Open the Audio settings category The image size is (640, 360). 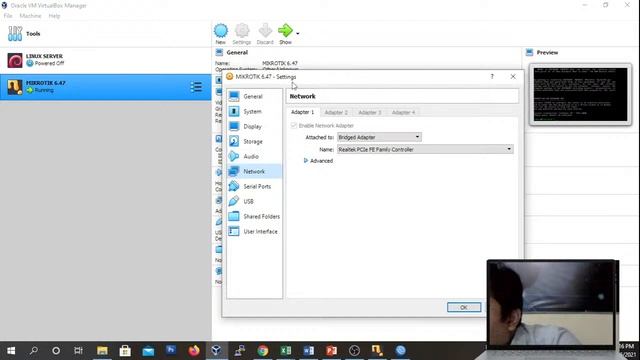[x=254, y=156]
